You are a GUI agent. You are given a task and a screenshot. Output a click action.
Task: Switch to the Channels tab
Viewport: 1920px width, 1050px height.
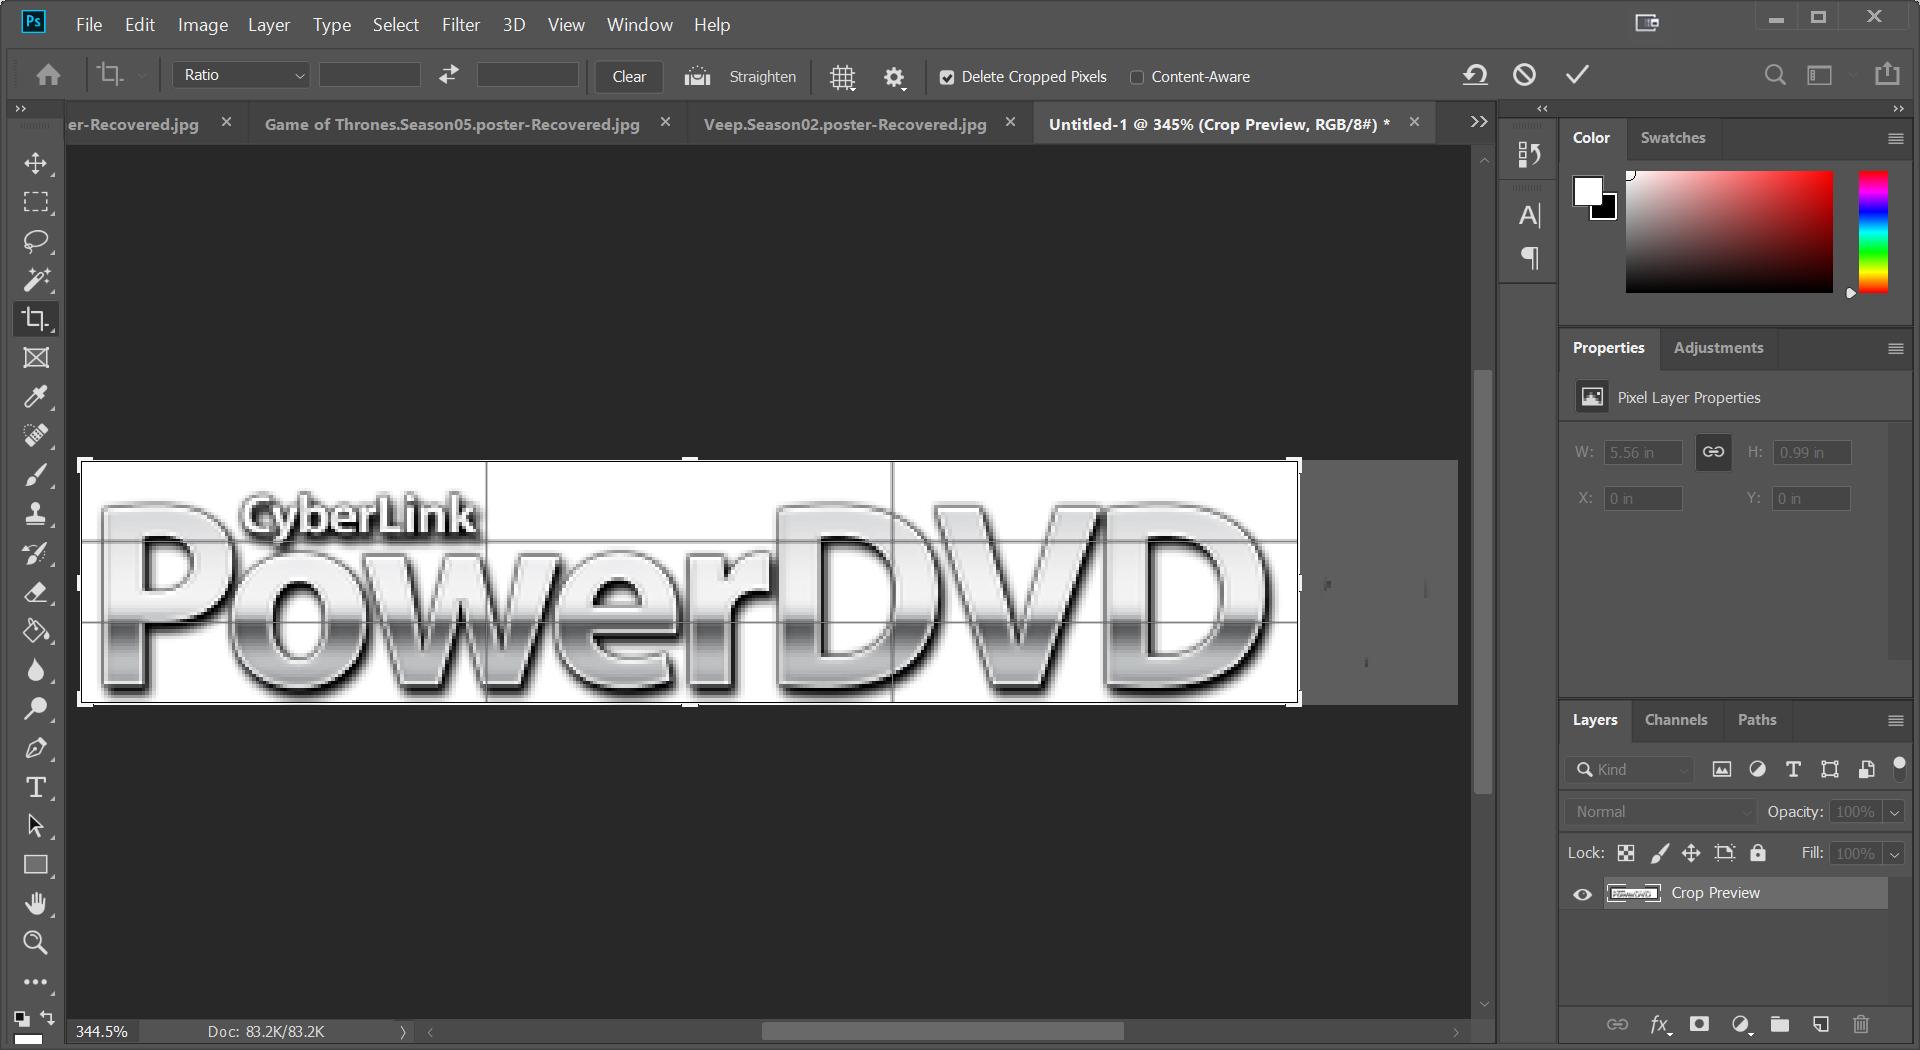tap(1676, 720)
